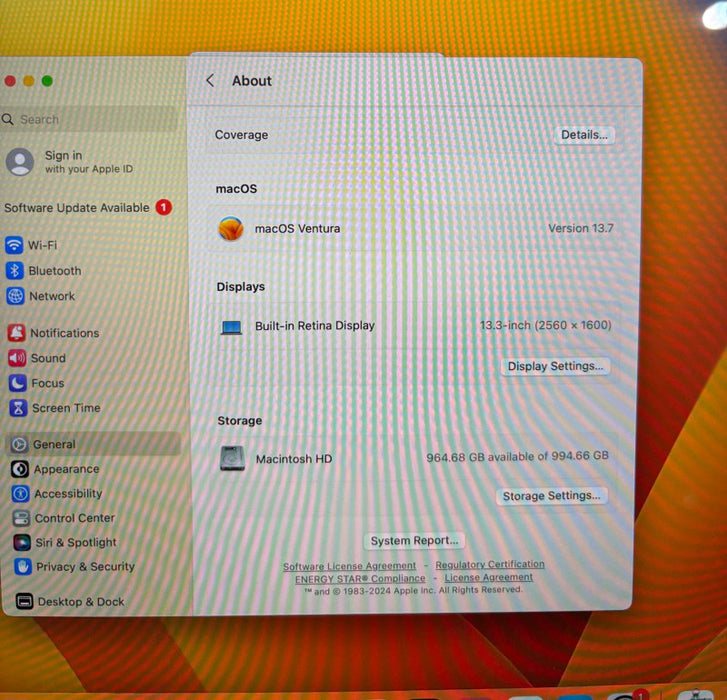This screenshot has height=700, width=727.
Task: Click the Sound speaker icon
Action: (x=17, y=358)
